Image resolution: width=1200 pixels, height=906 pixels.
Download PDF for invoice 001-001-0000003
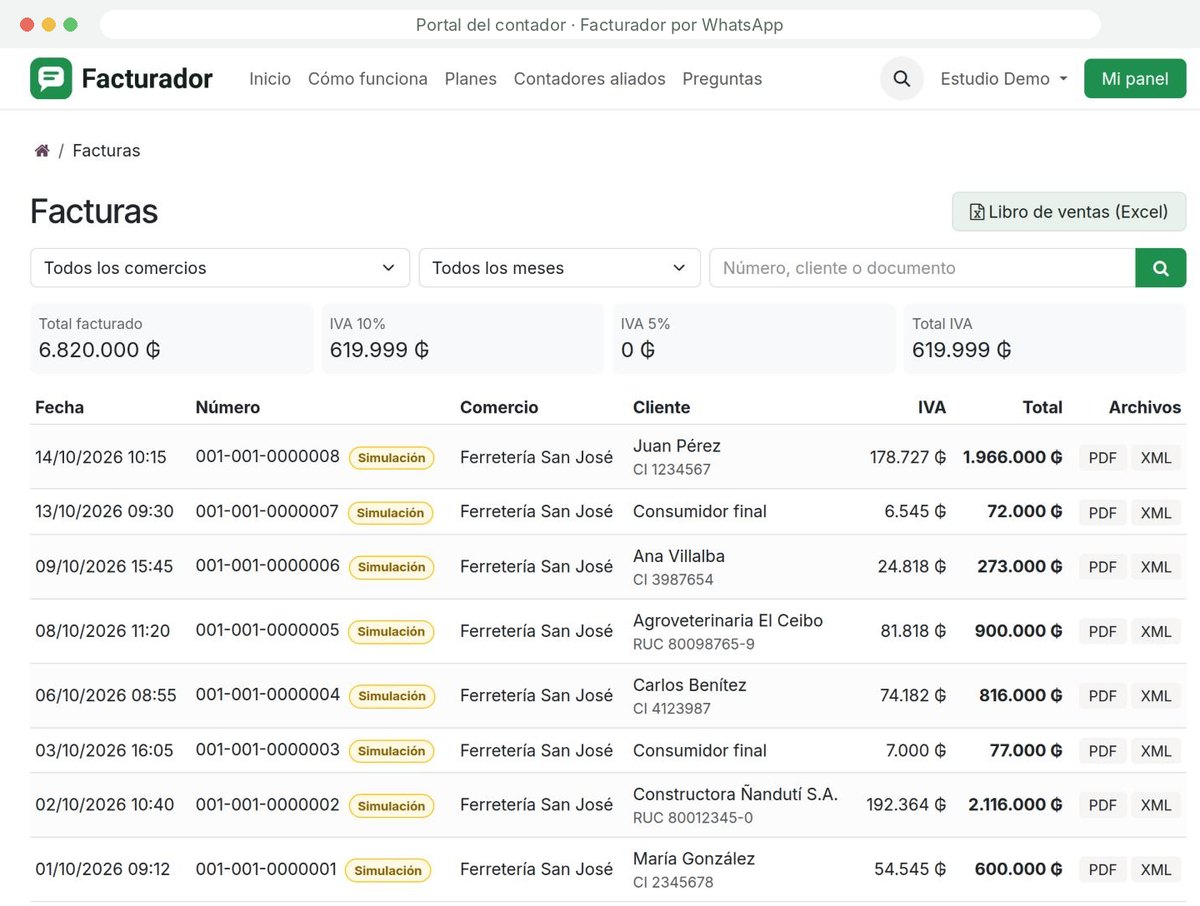tap(1102, 751)
